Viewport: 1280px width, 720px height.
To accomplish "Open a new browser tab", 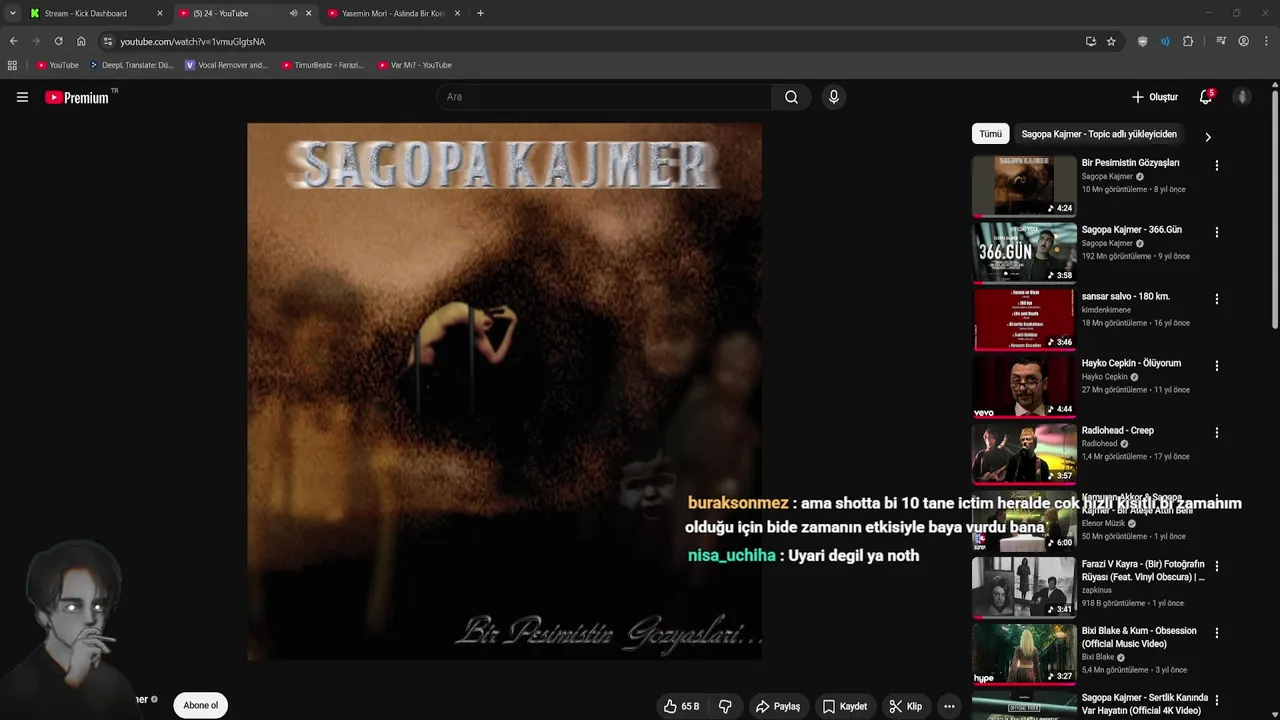I will click(x=480, y=13).
